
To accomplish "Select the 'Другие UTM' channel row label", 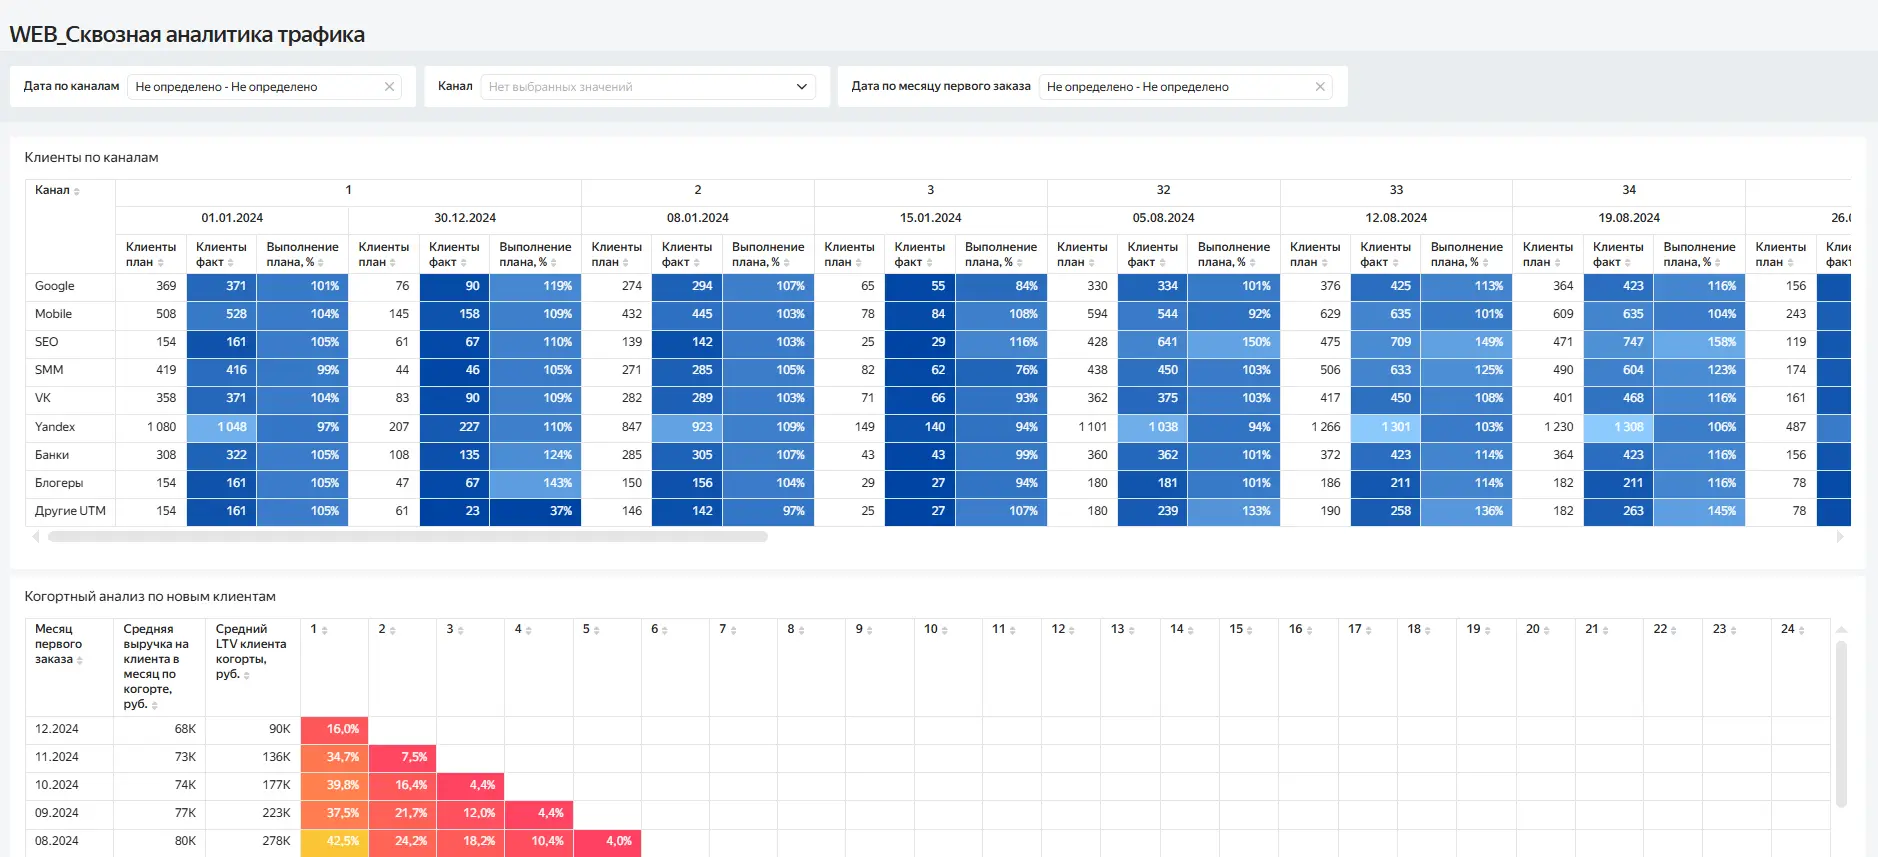I will click(70, 511).
